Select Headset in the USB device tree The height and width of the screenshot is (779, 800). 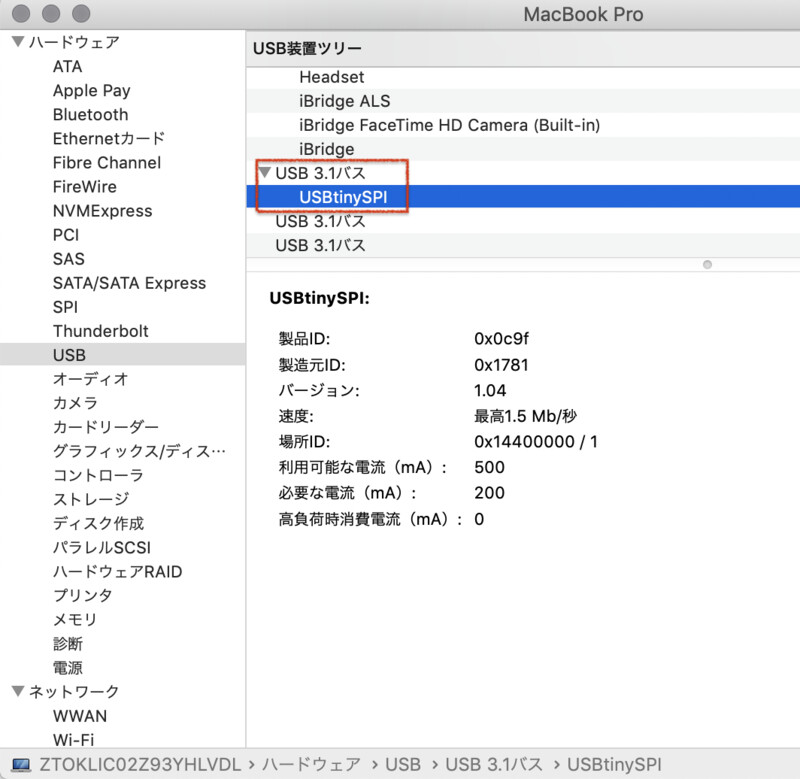click(x=332, y=77)
